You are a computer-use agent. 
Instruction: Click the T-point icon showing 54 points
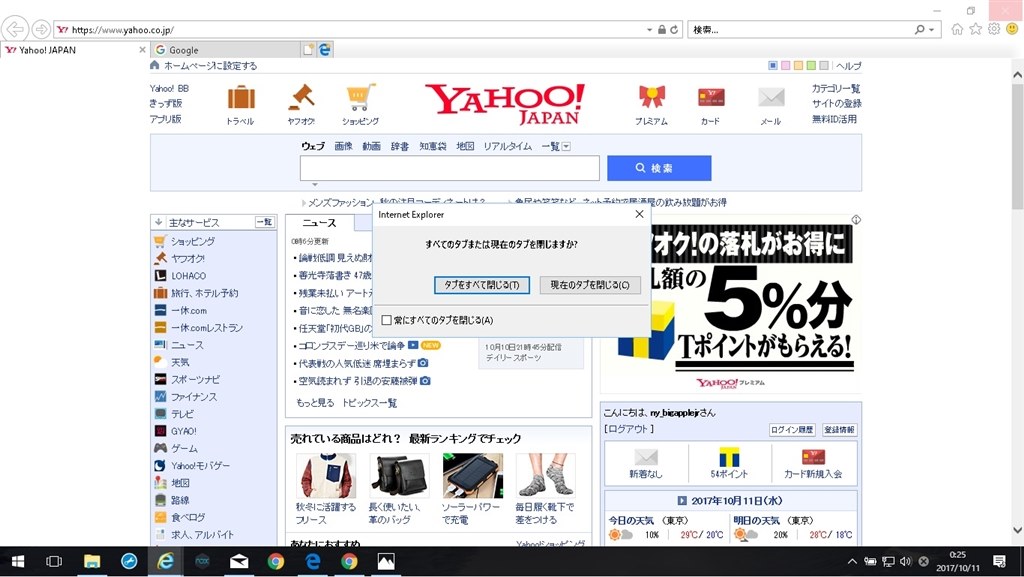tap(729, 457)
